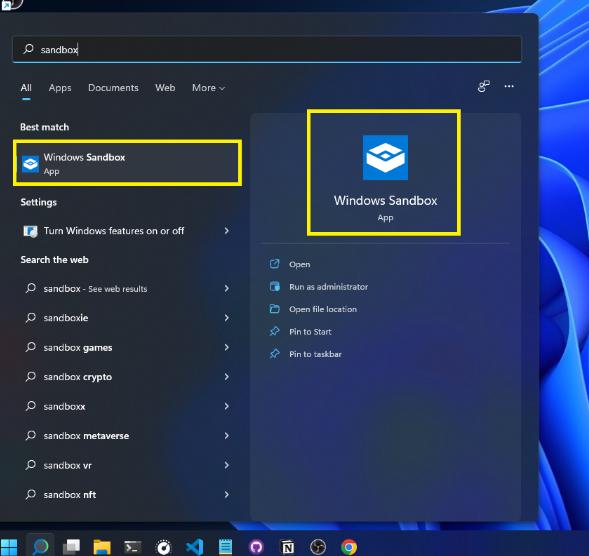Click the Pin to taskbar pin icon
This screenshot has height=556, width=589.
coord(275,354)
